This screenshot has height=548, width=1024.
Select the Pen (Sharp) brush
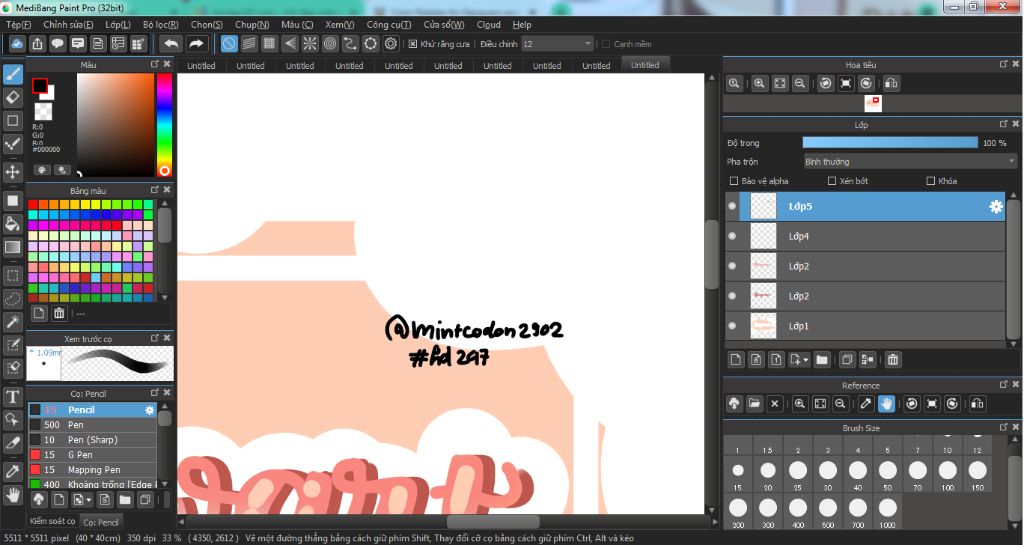pos(92,440)
